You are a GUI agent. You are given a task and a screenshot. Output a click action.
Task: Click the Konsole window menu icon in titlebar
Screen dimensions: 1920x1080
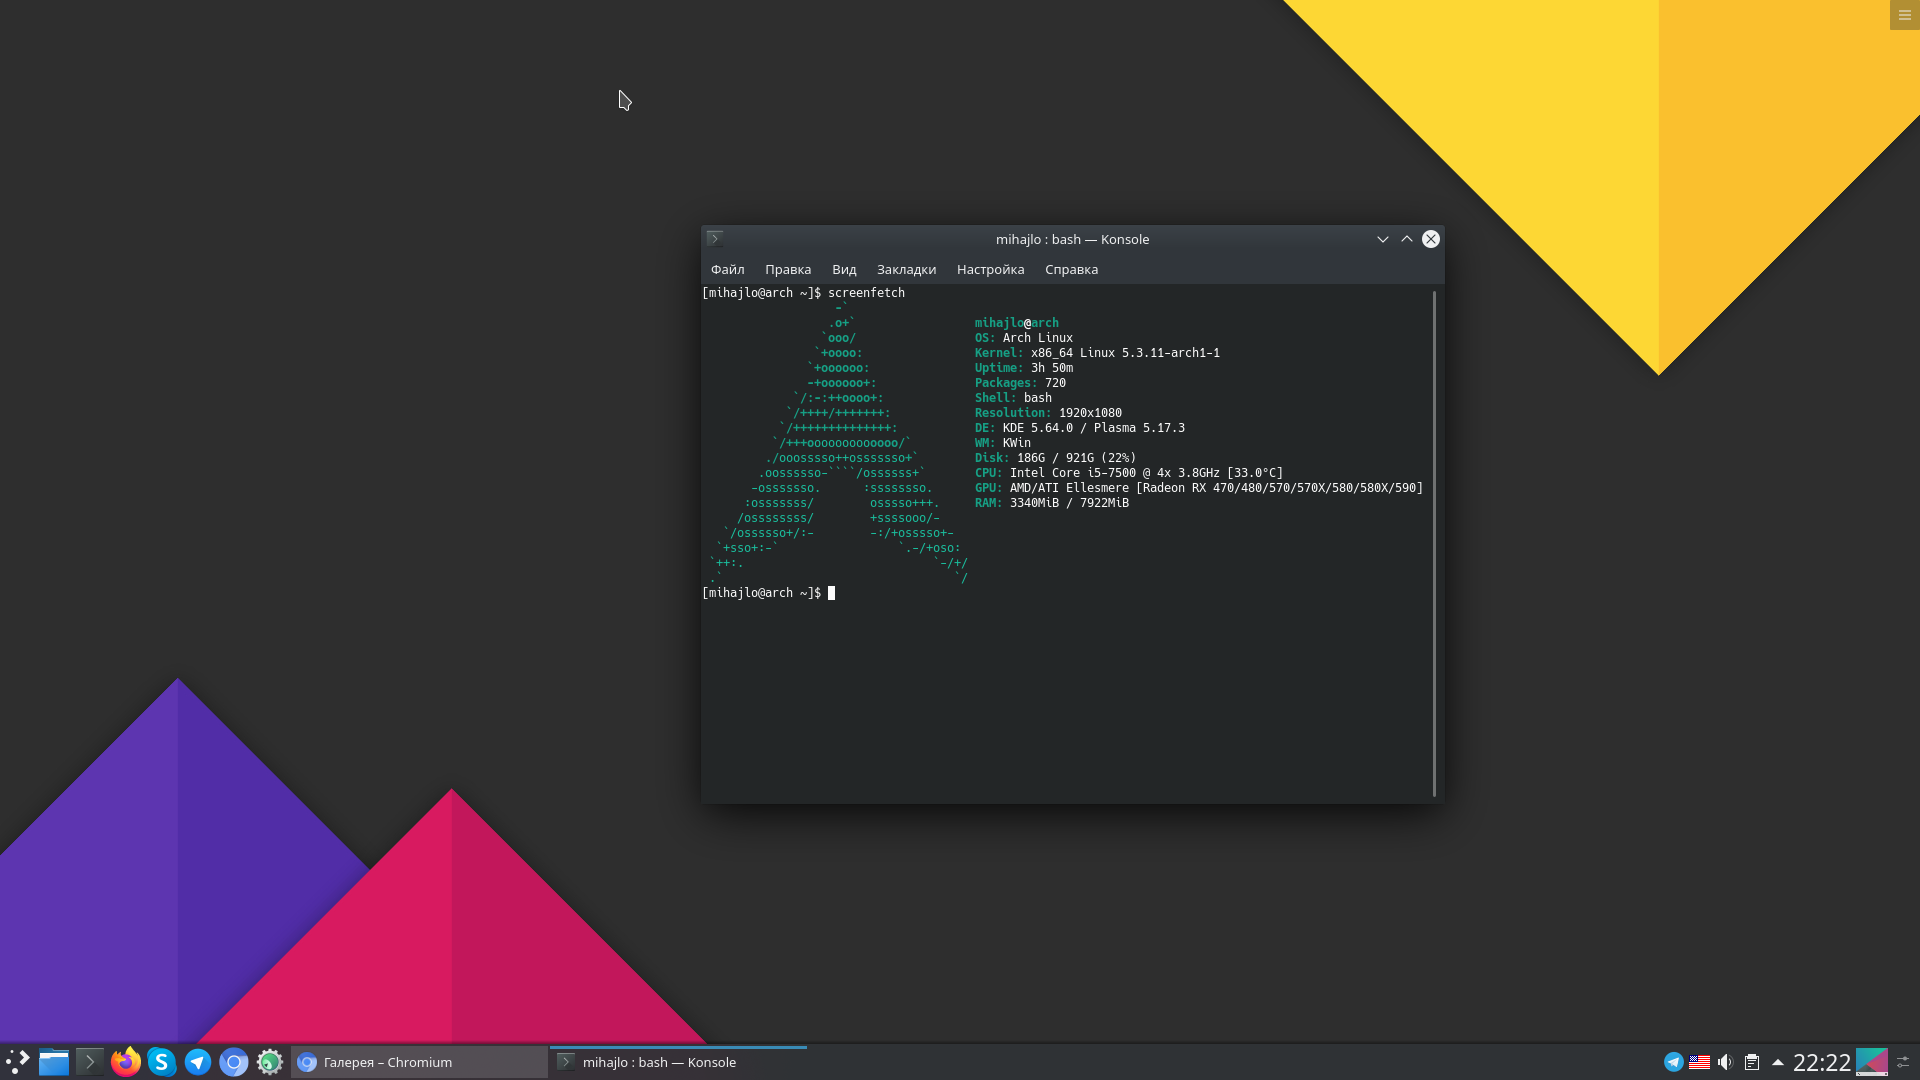click(715, 239)
